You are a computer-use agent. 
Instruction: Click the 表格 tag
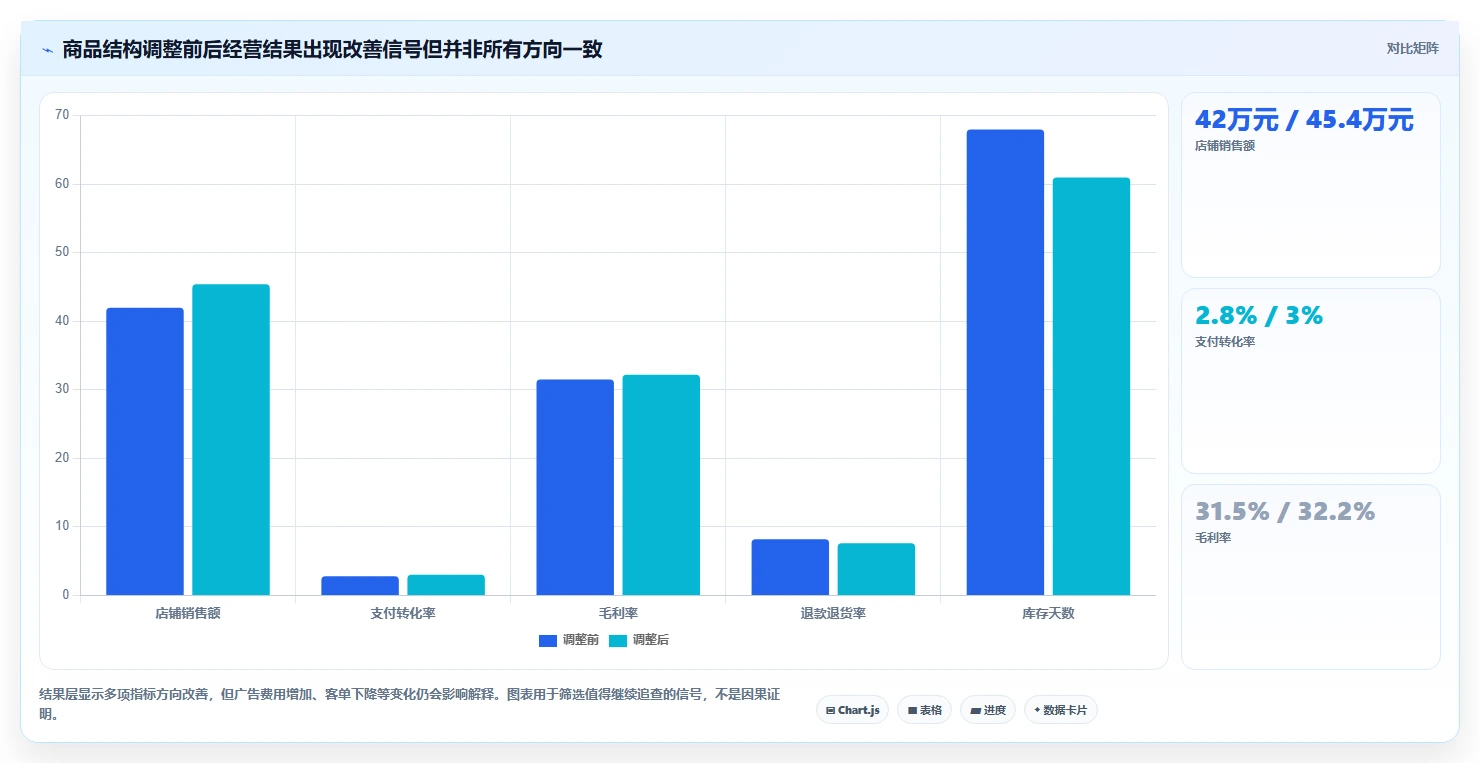pos(924,710)
